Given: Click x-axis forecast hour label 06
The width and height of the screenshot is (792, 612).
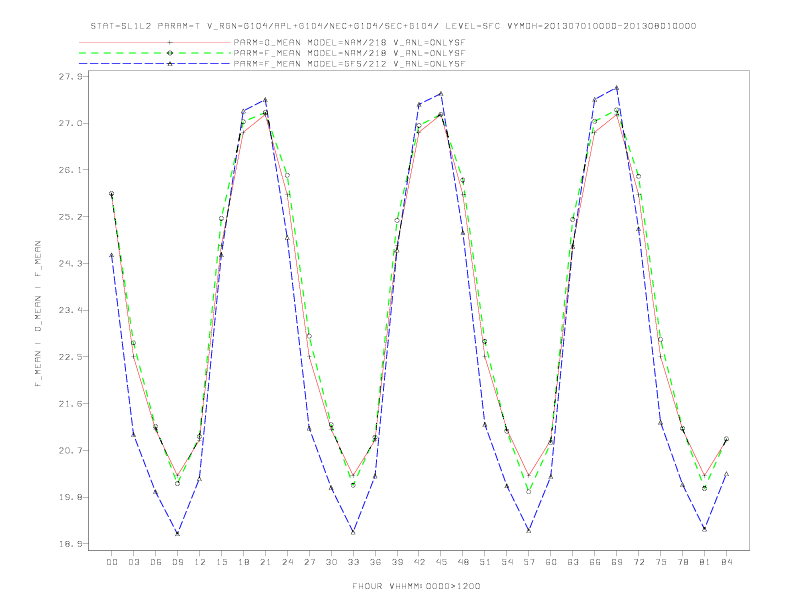Looking at the screenshot, I should pyautogui.click(x=156, y=562).
